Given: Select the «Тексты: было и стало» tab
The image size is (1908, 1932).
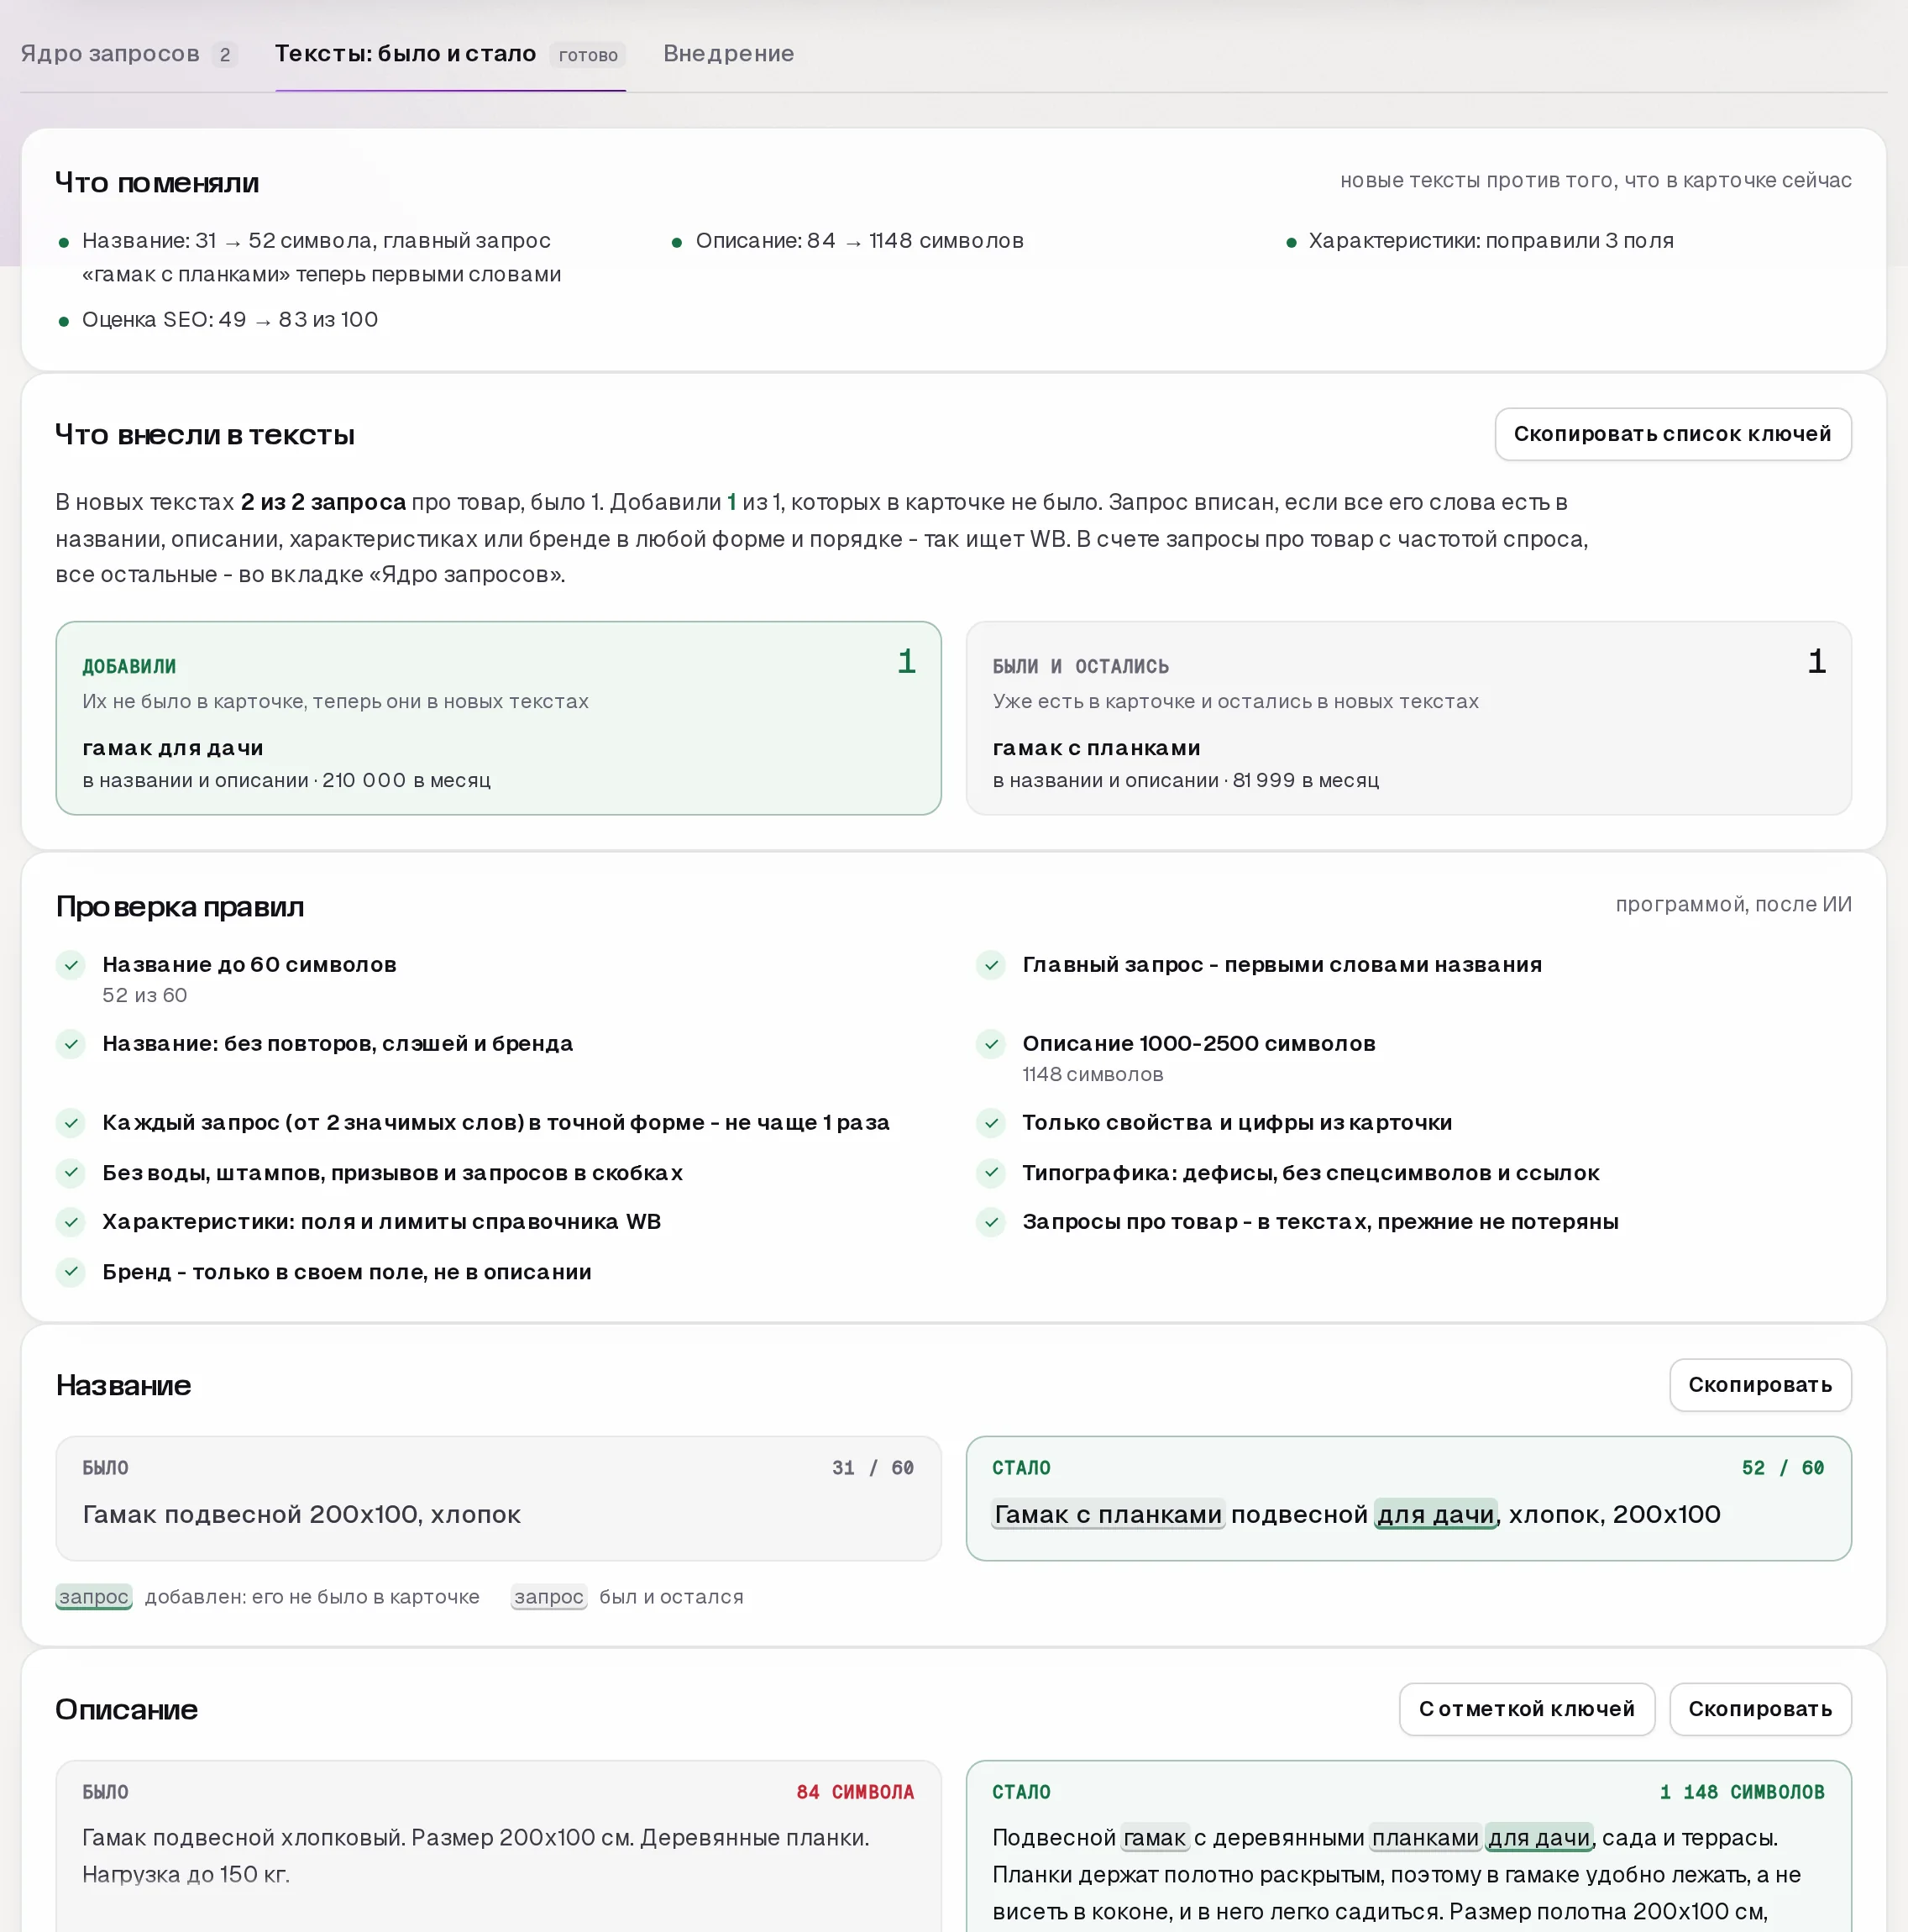Looking at the screenshot, I should pyautogui.click(x=450, y=54).
